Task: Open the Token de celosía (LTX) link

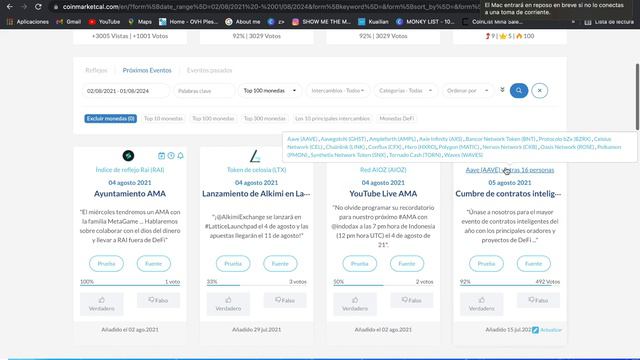Action: (257, 170)
